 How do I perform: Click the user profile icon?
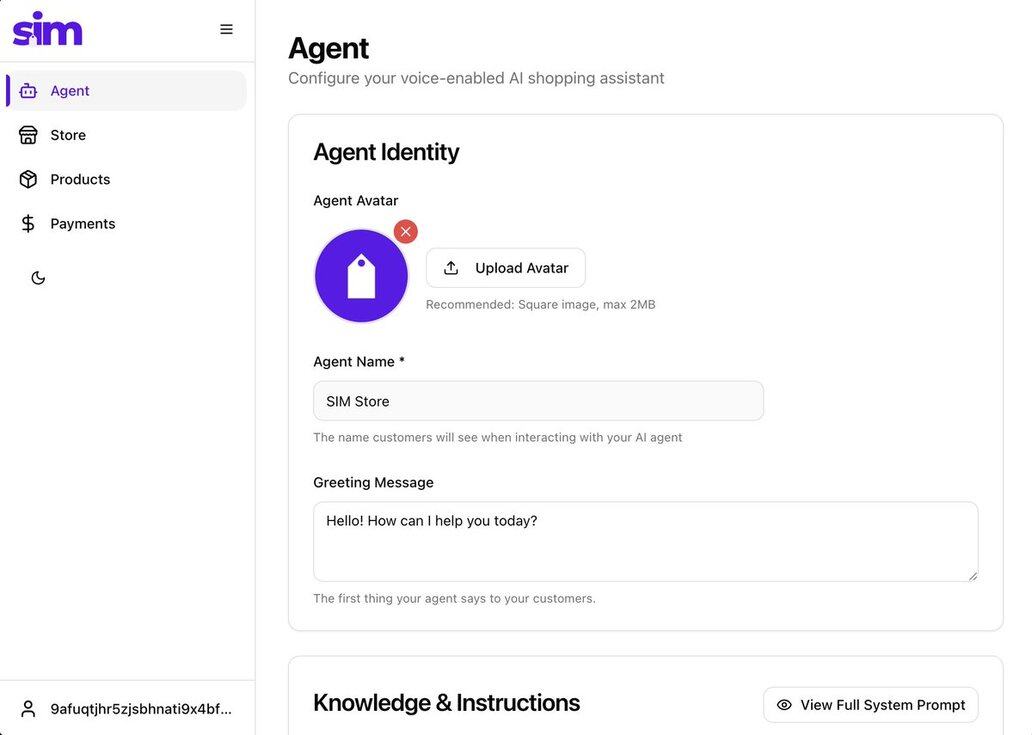[x=28, y=709]
